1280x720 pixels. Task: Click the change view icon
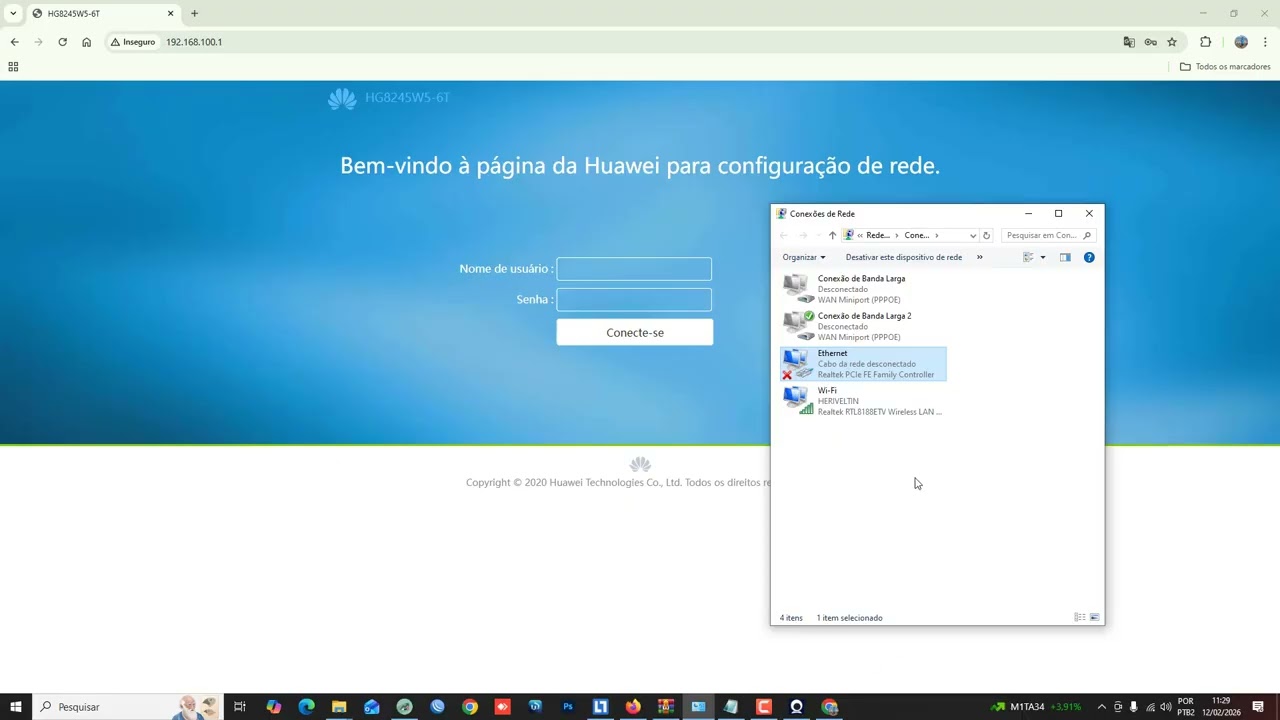(x=1028, y=257)
